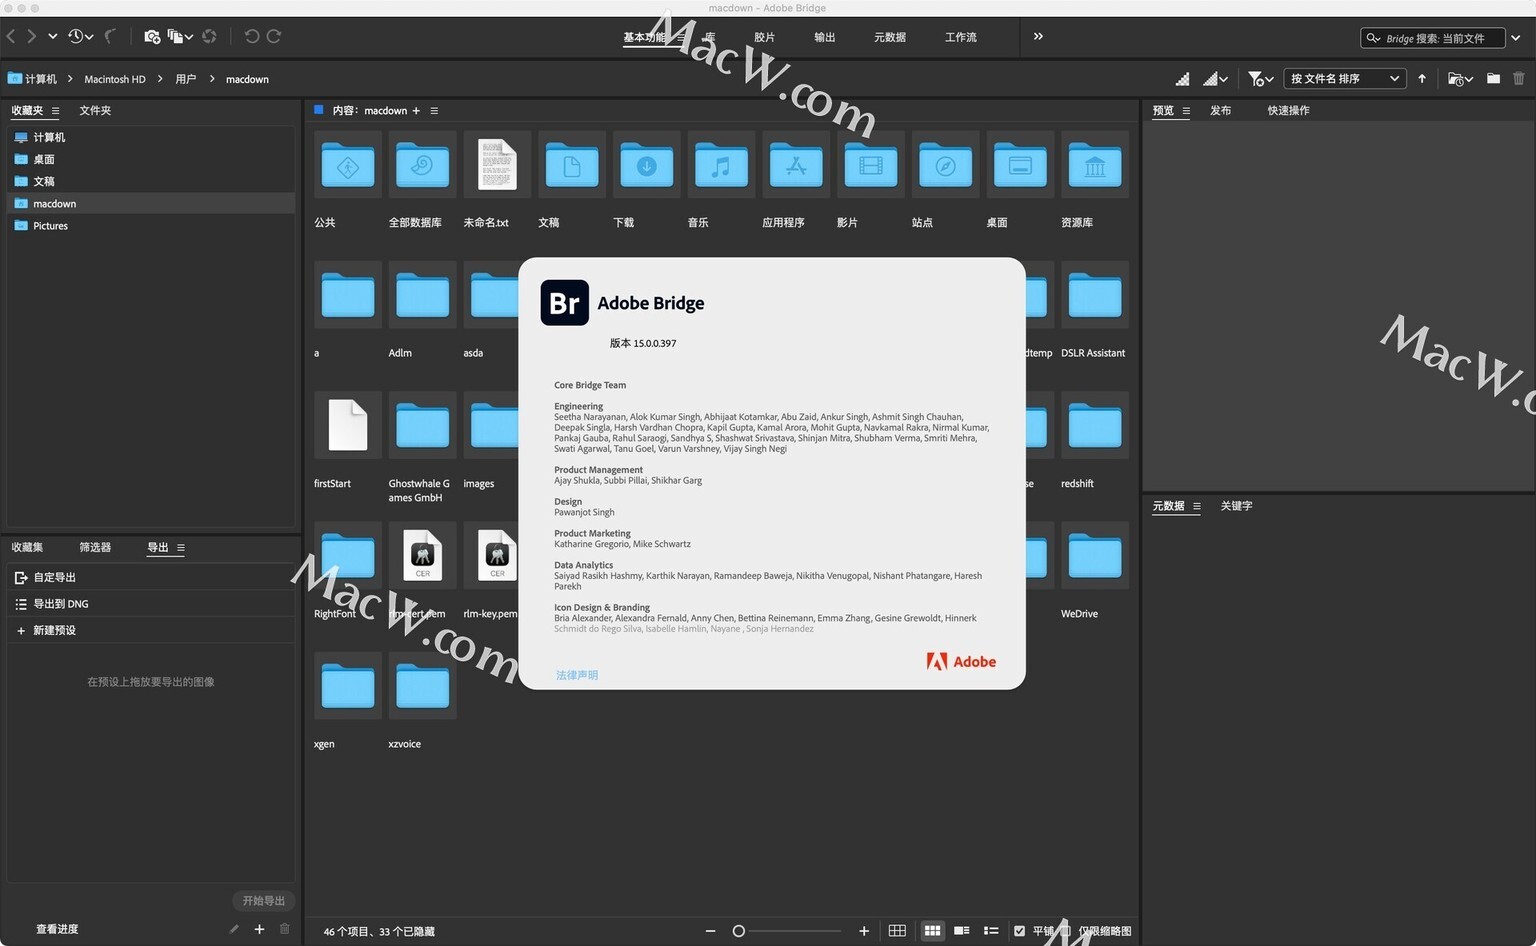
Task: Click the thumbnail size slider handle
Action: (739, 931)
